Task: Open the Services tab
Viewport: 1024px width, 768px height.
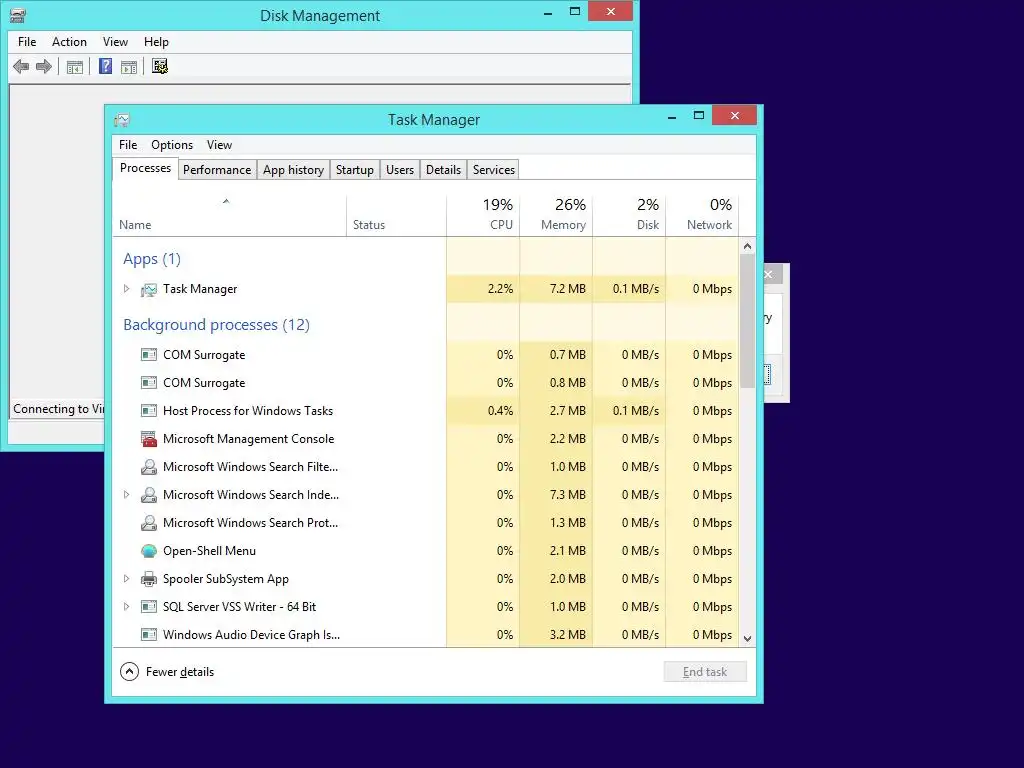Action: 494,170
